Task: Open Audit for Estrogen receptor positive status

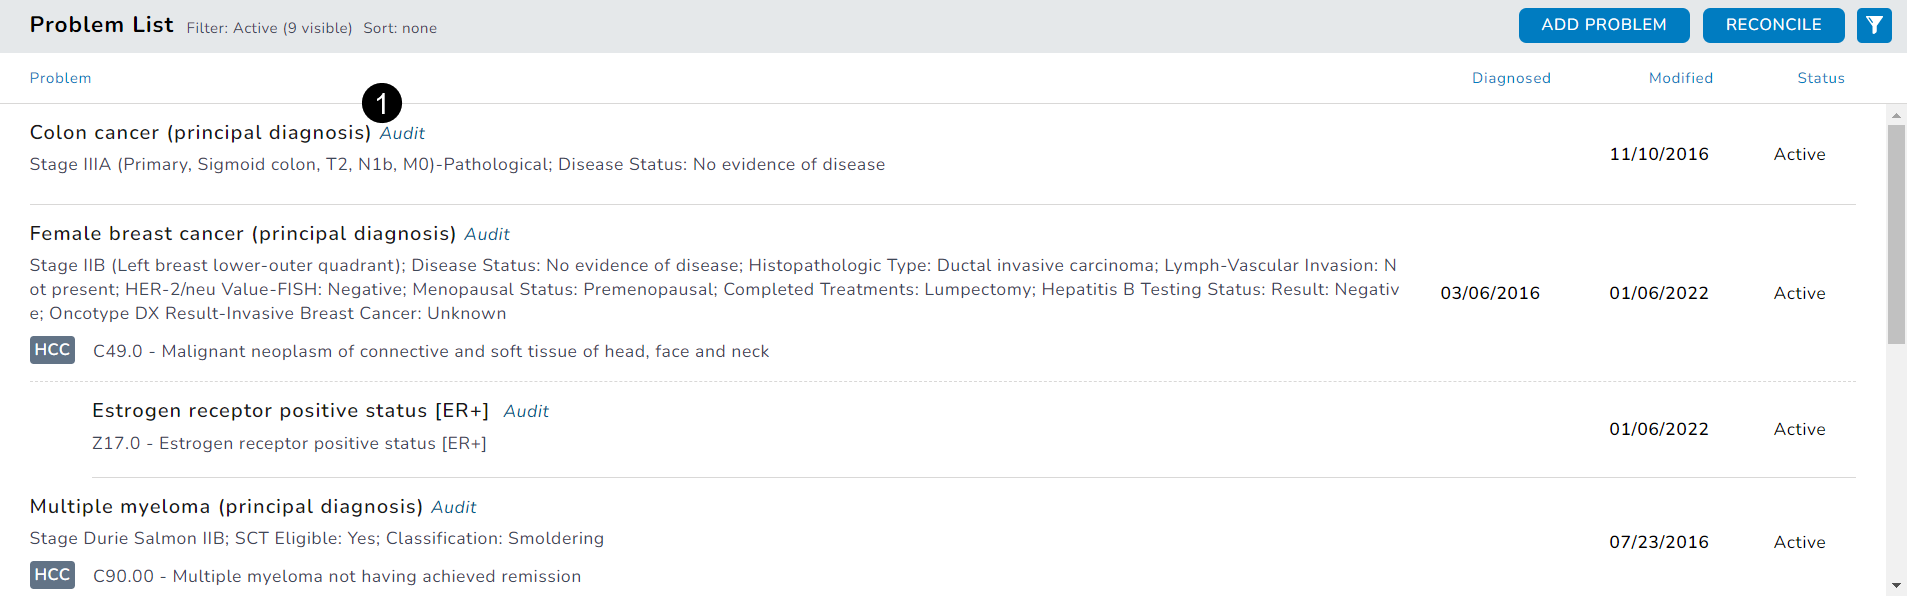Action: pos(526,411)
